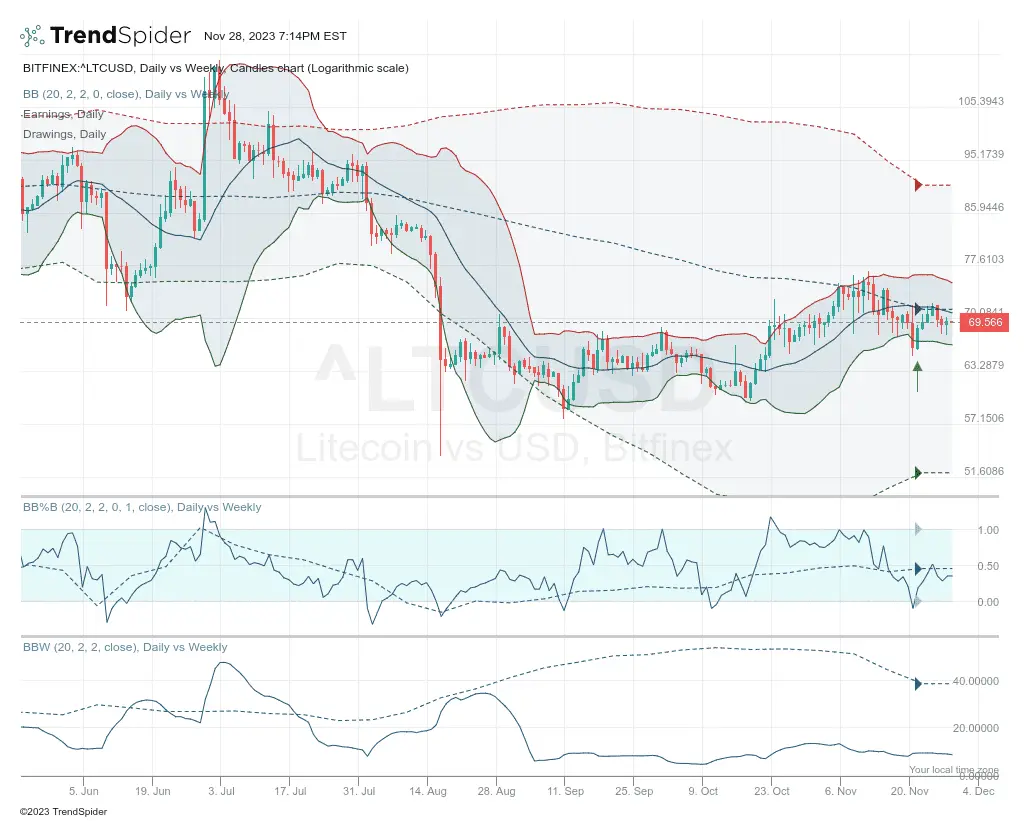
Task: Select the BB%B indicator legend label
Action: coord(142,507)
